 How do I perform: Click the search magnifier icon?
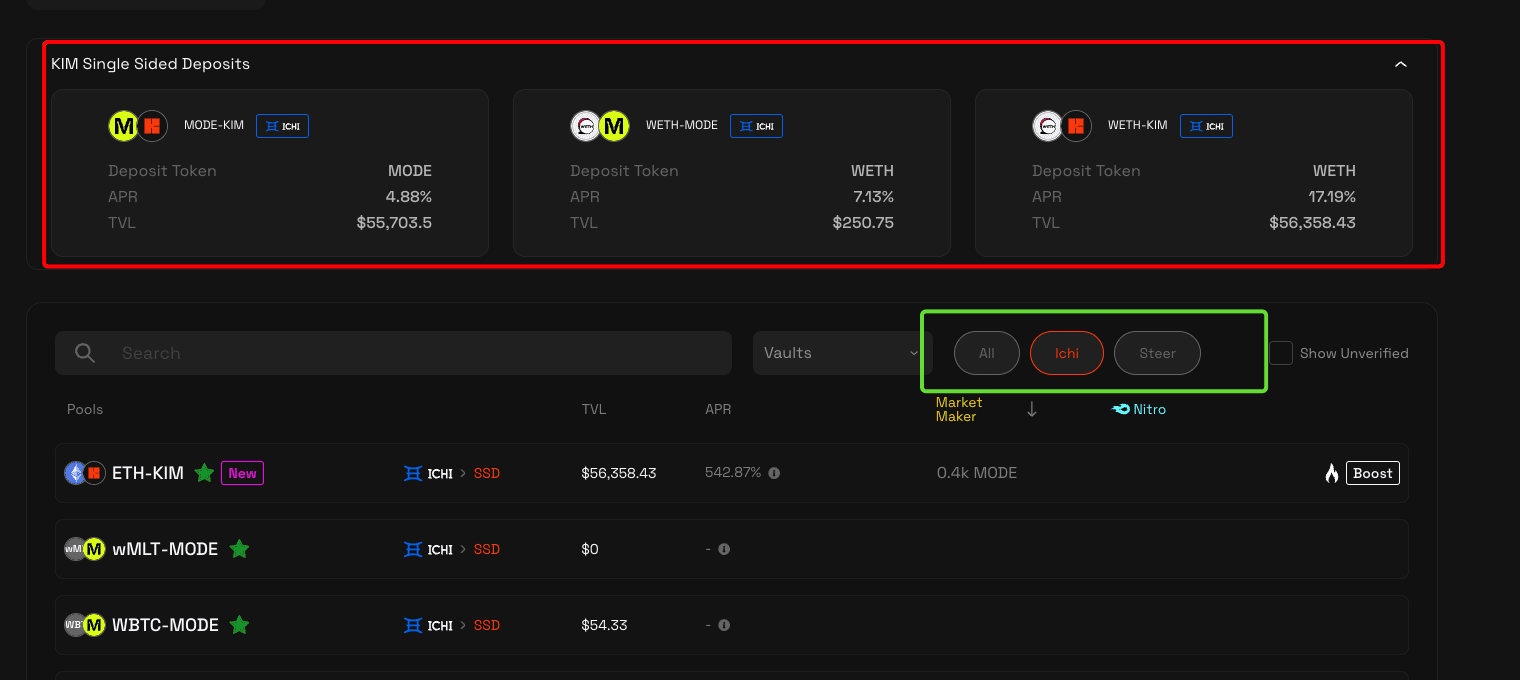click(x=85, y=353)
